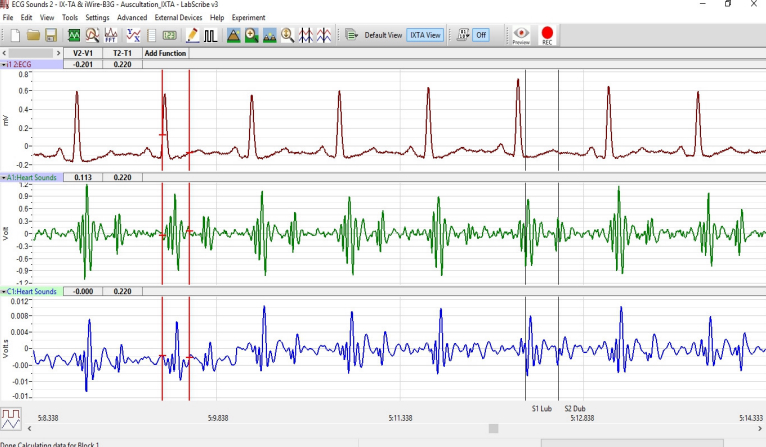Viewport: 766px width, 447px height.
Task: Open the External Devices menu
Action: point(179,18)
